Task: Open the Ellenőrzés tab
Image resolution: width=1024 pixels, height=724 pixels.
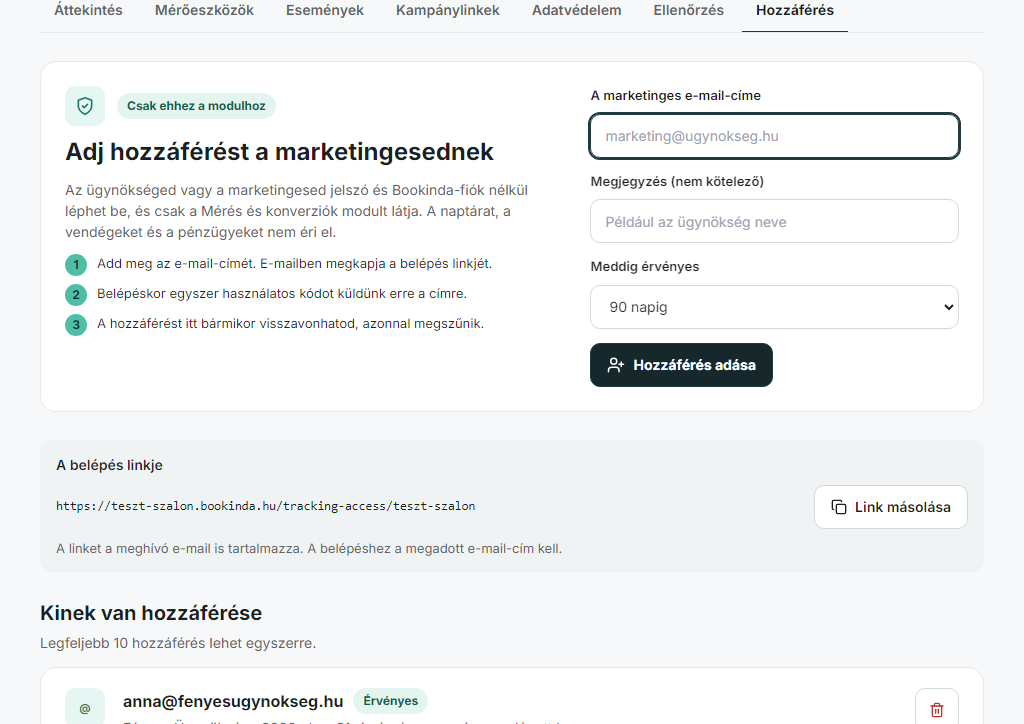Action: pos(688,10)
